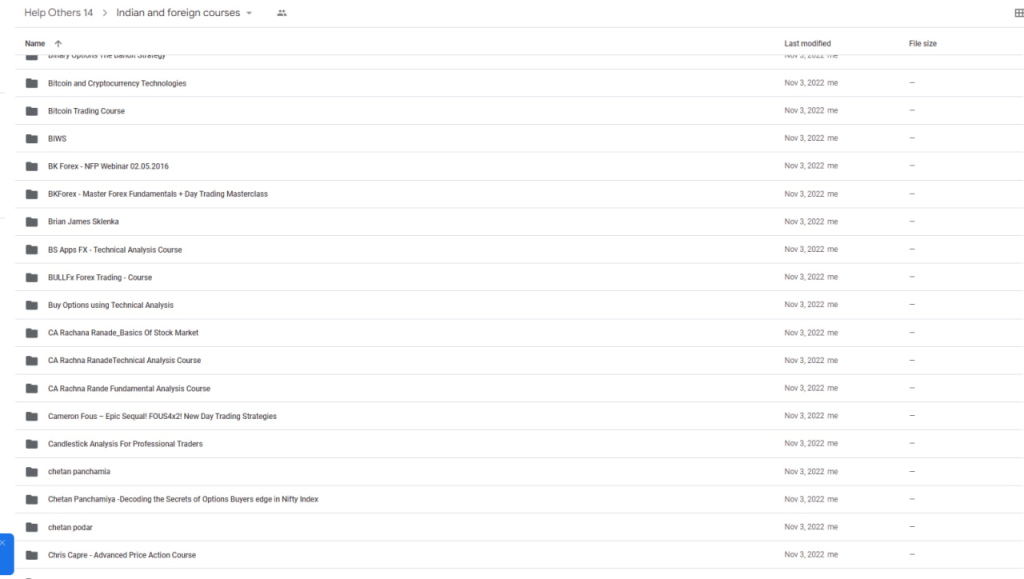Select CA Rachna RanadeTechnical Analysis Course name
1024x579 pixels.
pyautogui.click(x=124, y=360)
